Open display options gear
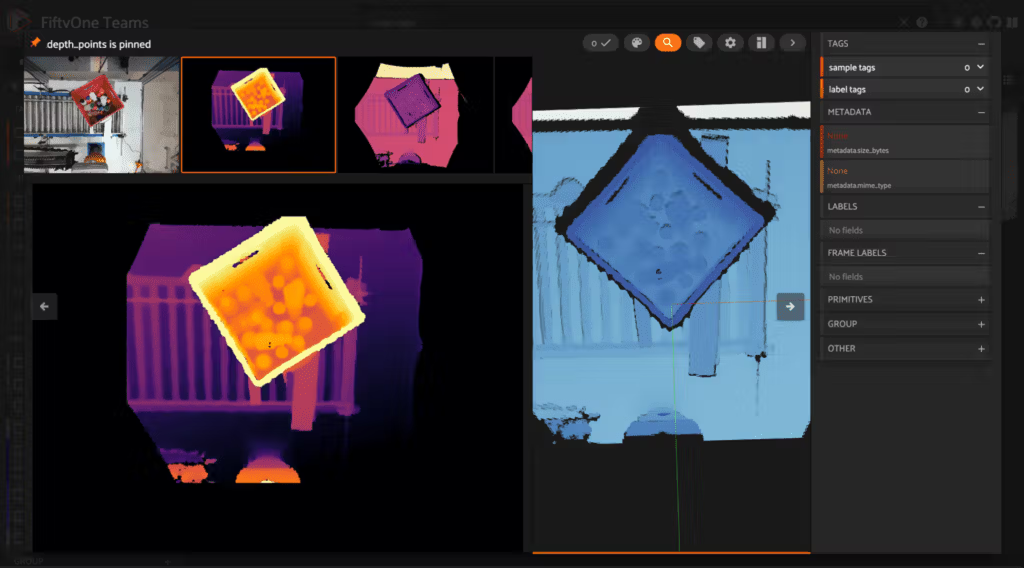Image resolution: width=1024 pixels, height=568 pixels. pos(730,43)
